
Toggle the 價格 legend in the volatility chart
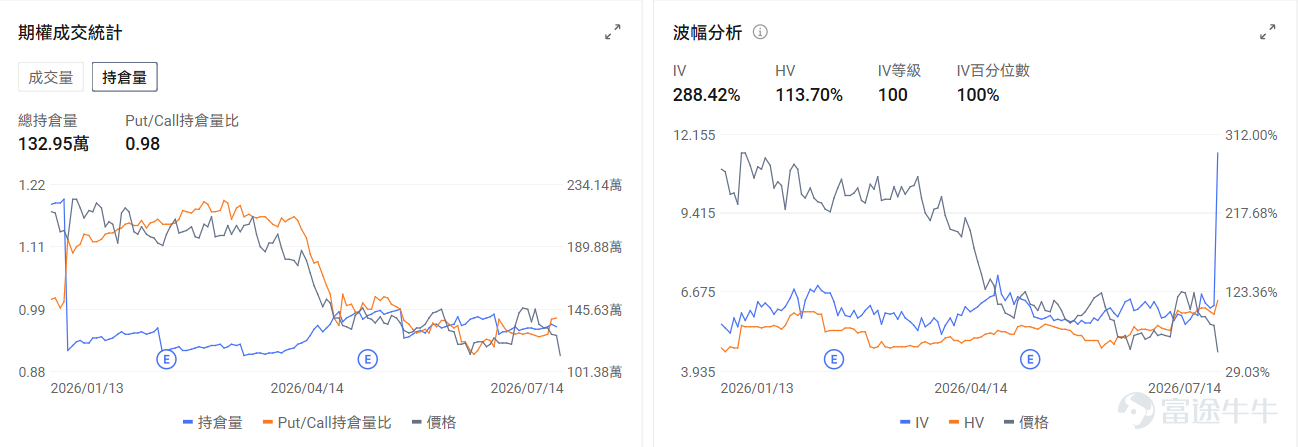click(x=1026, y=422)
